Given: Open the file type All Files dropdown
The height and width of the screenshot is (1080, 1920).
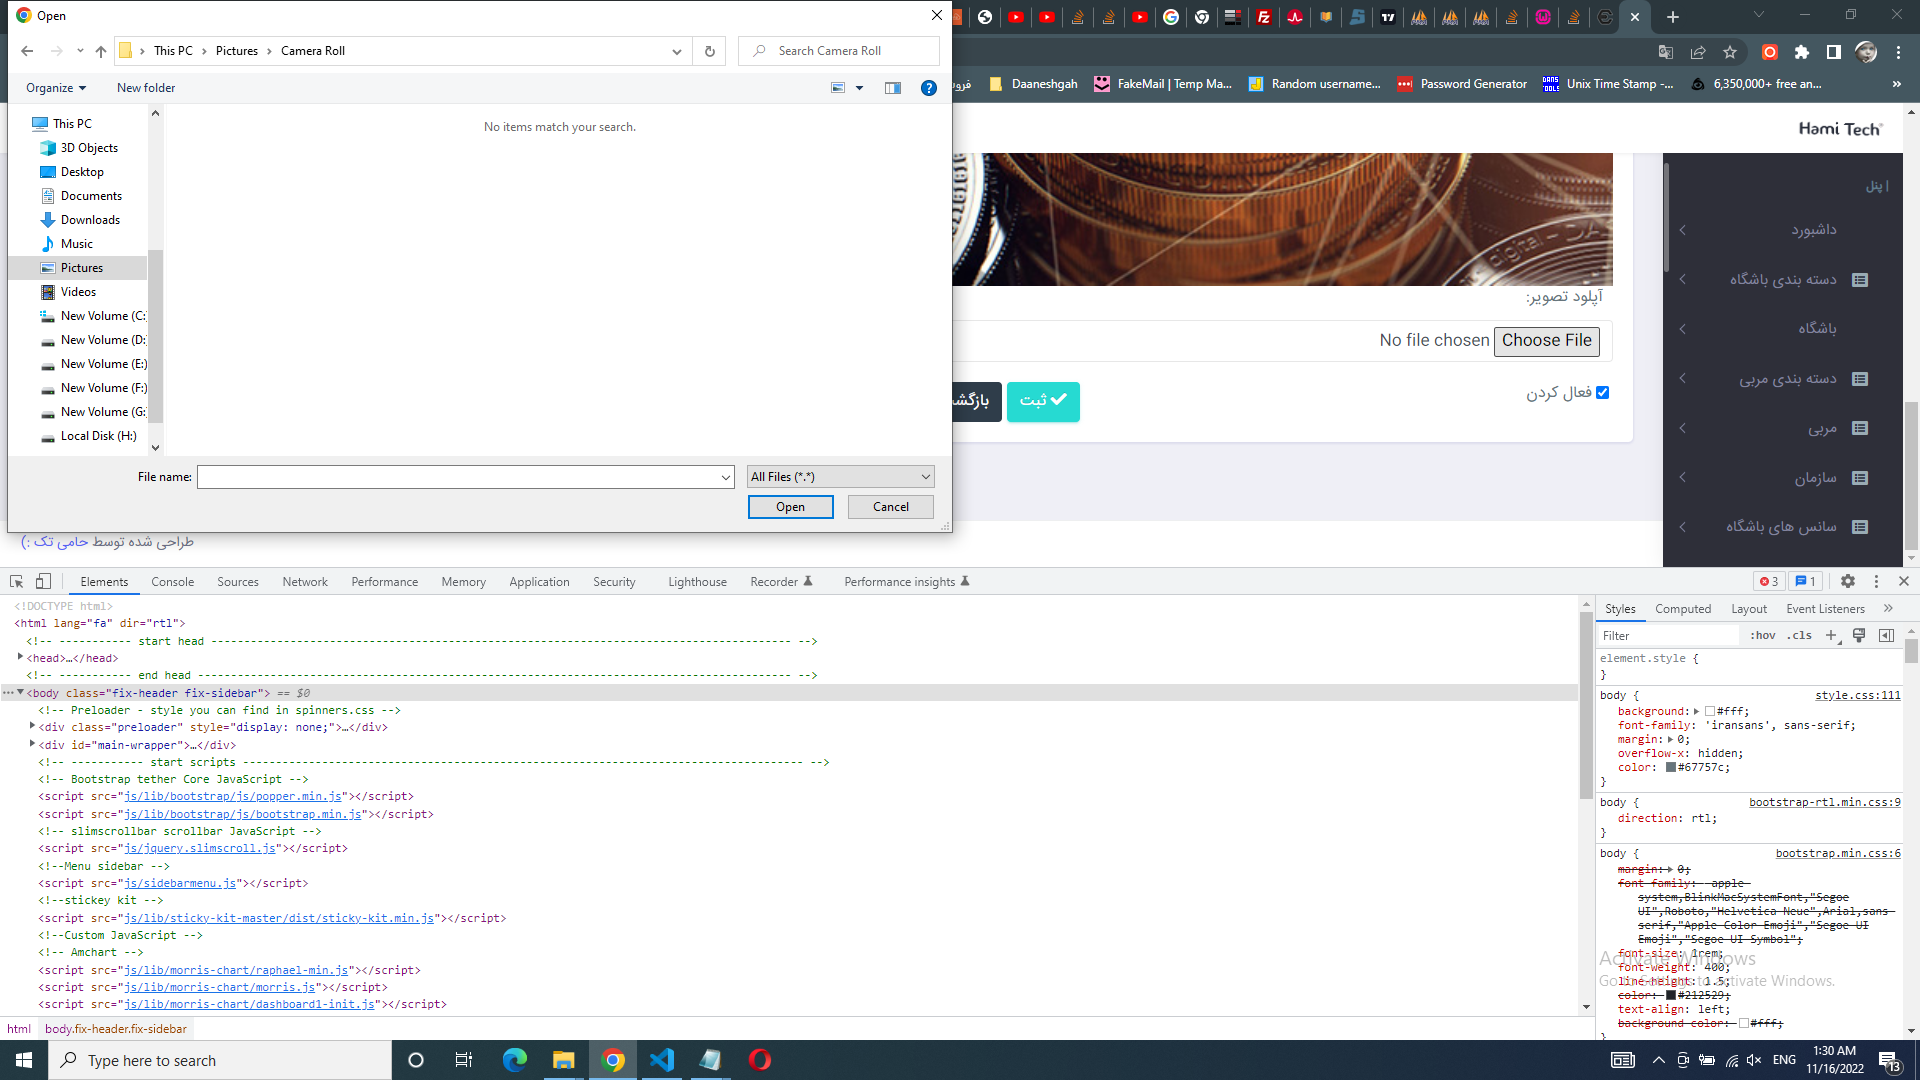Looking at the screenshot, I should [x=841, y=477].
